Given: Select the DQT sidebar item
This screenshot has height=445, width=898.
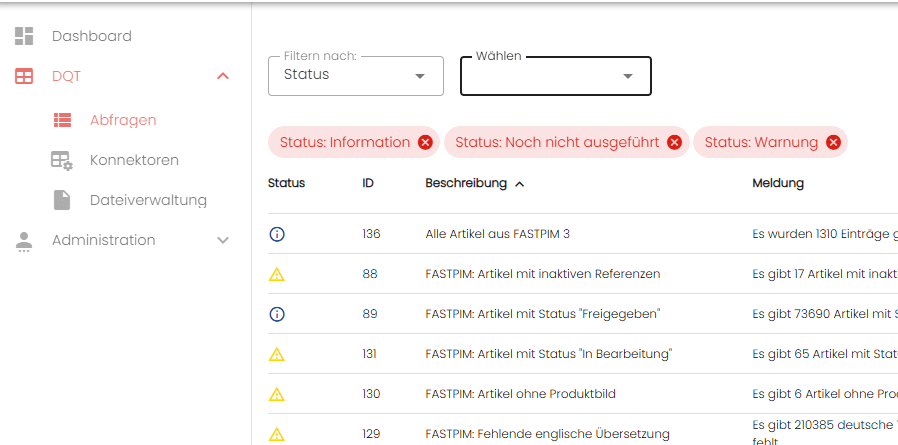Looking at the screenshot, I should [x=66, y=76].
